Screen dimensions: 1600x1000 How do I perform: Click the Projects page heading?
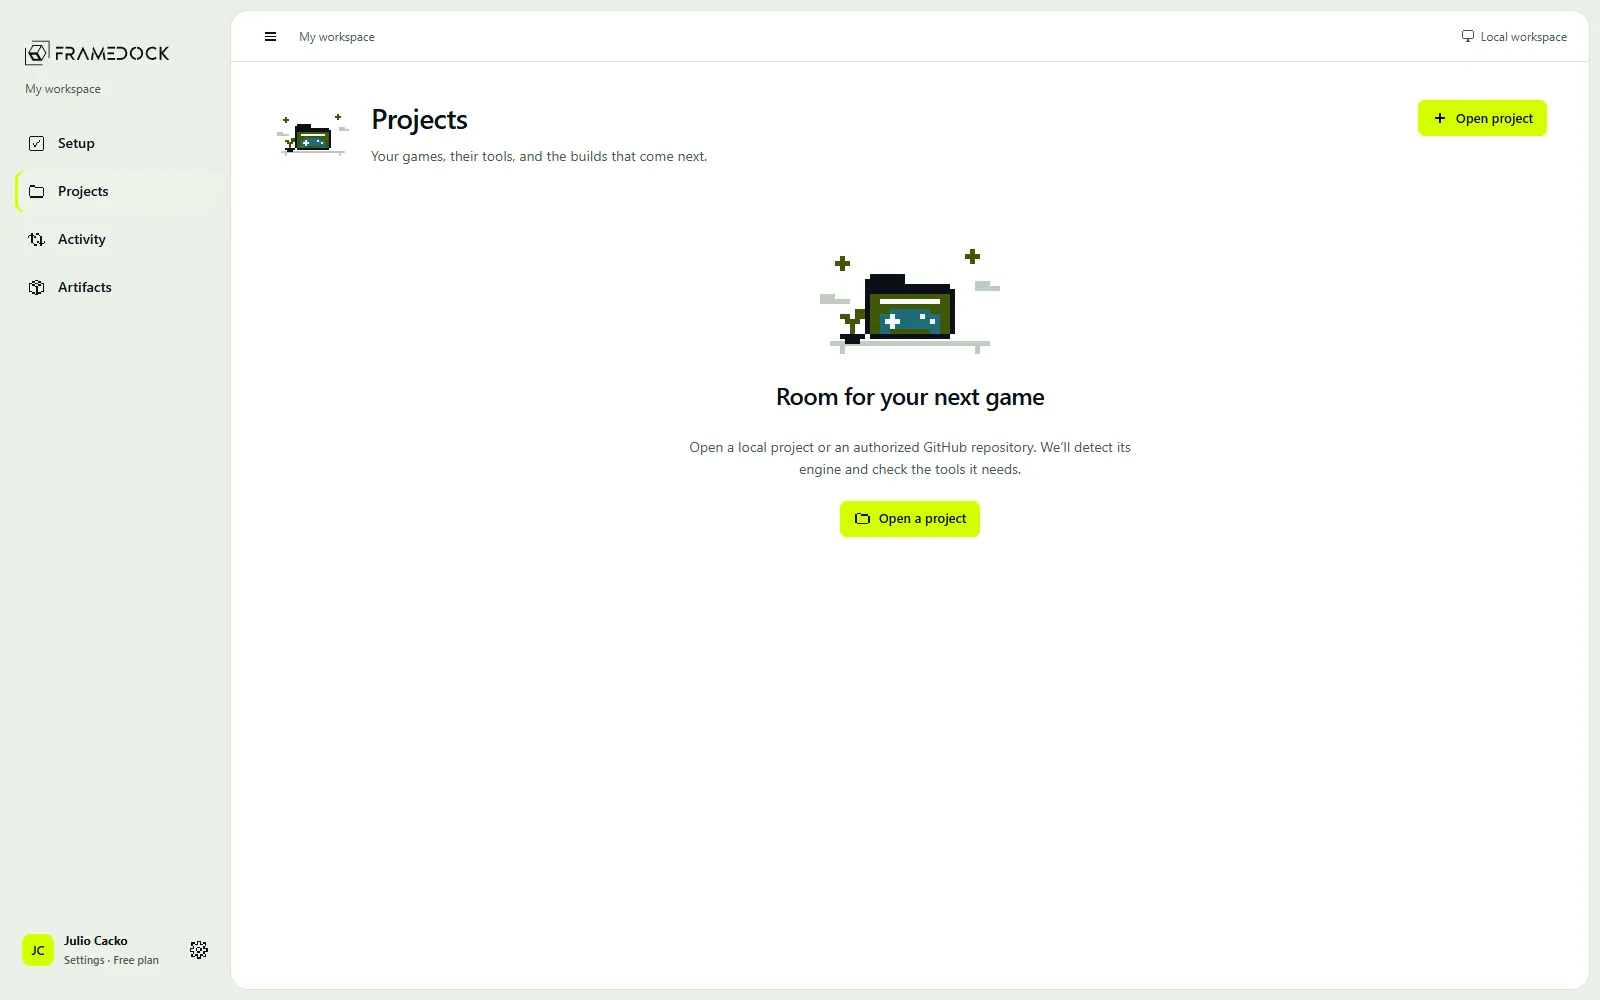(419, 120)
